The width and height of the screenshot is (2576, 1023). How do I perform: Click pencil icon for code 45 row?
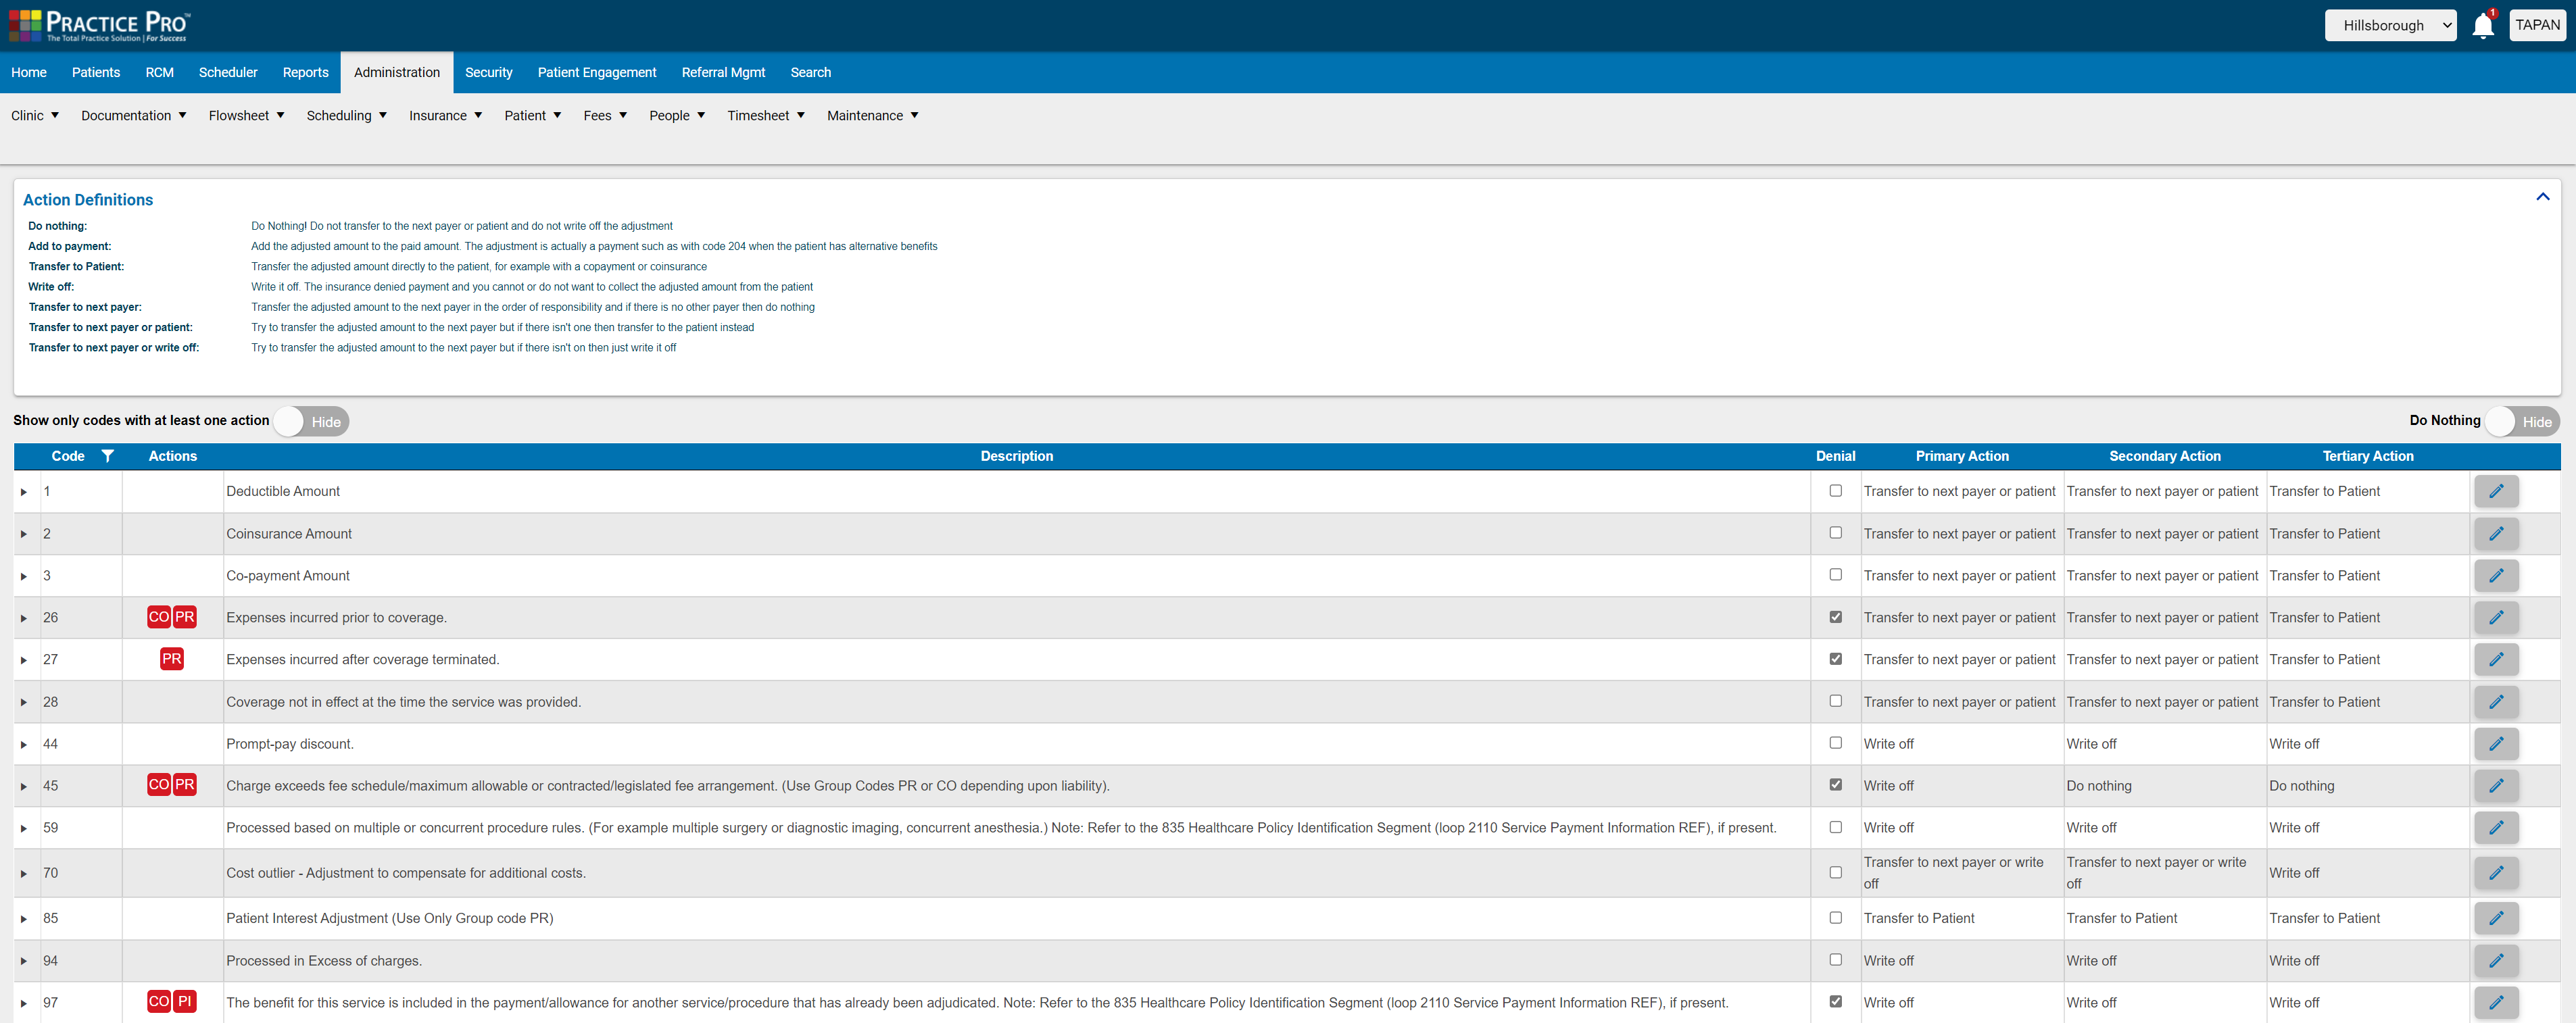coord(2495,786)
